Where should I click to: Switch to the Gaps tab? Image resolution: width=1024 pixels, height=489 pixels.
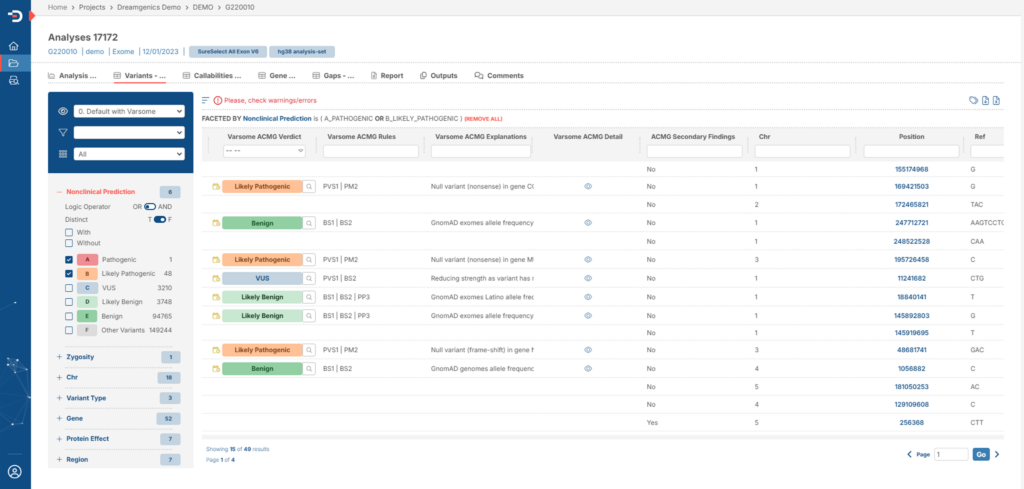(x=333, y=76)
